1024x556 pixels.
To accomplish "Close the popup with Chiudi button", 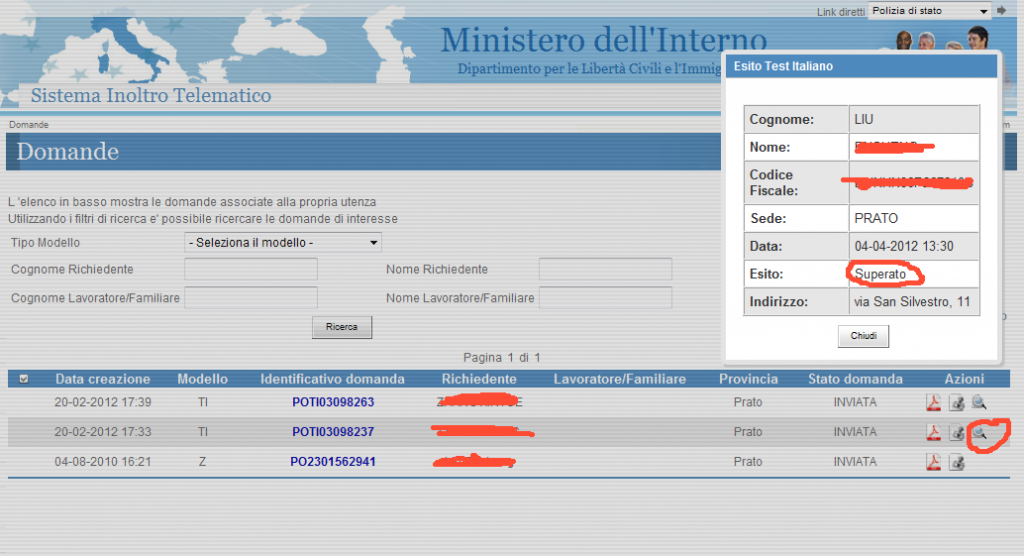I will 863,336.
